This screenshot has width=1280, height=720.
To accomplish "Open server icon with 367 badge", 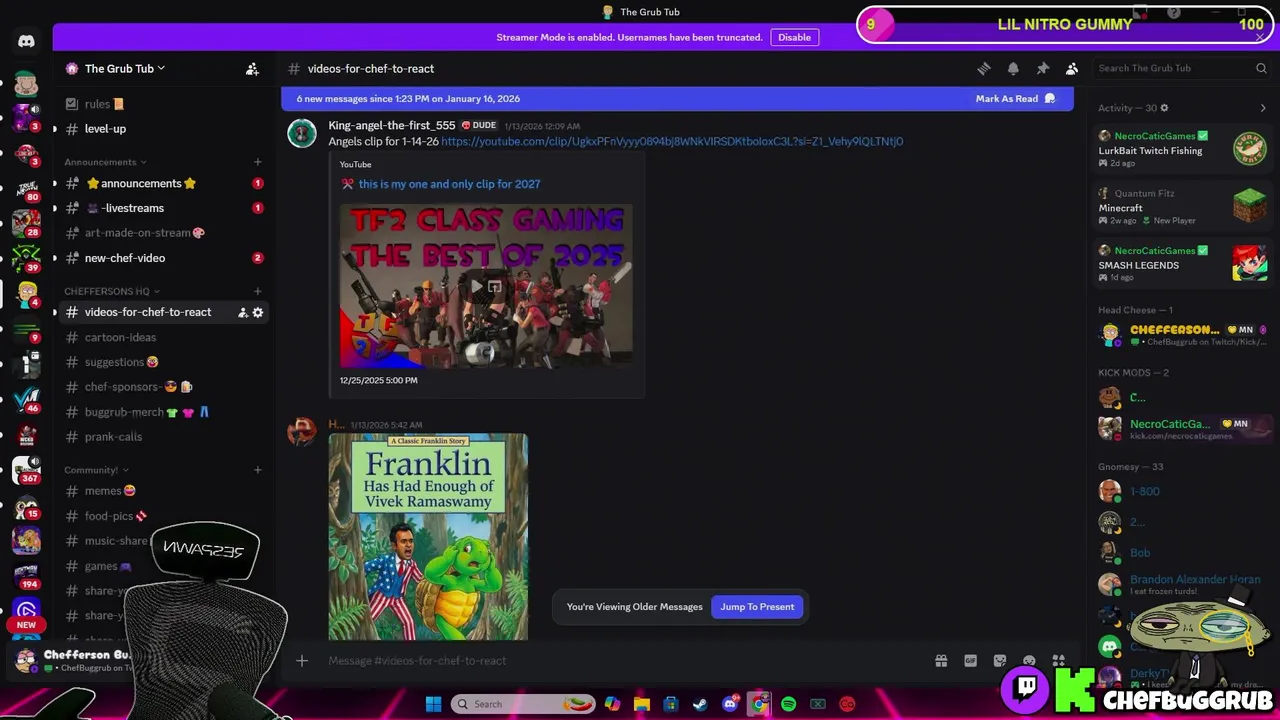I will coord(26,470).
